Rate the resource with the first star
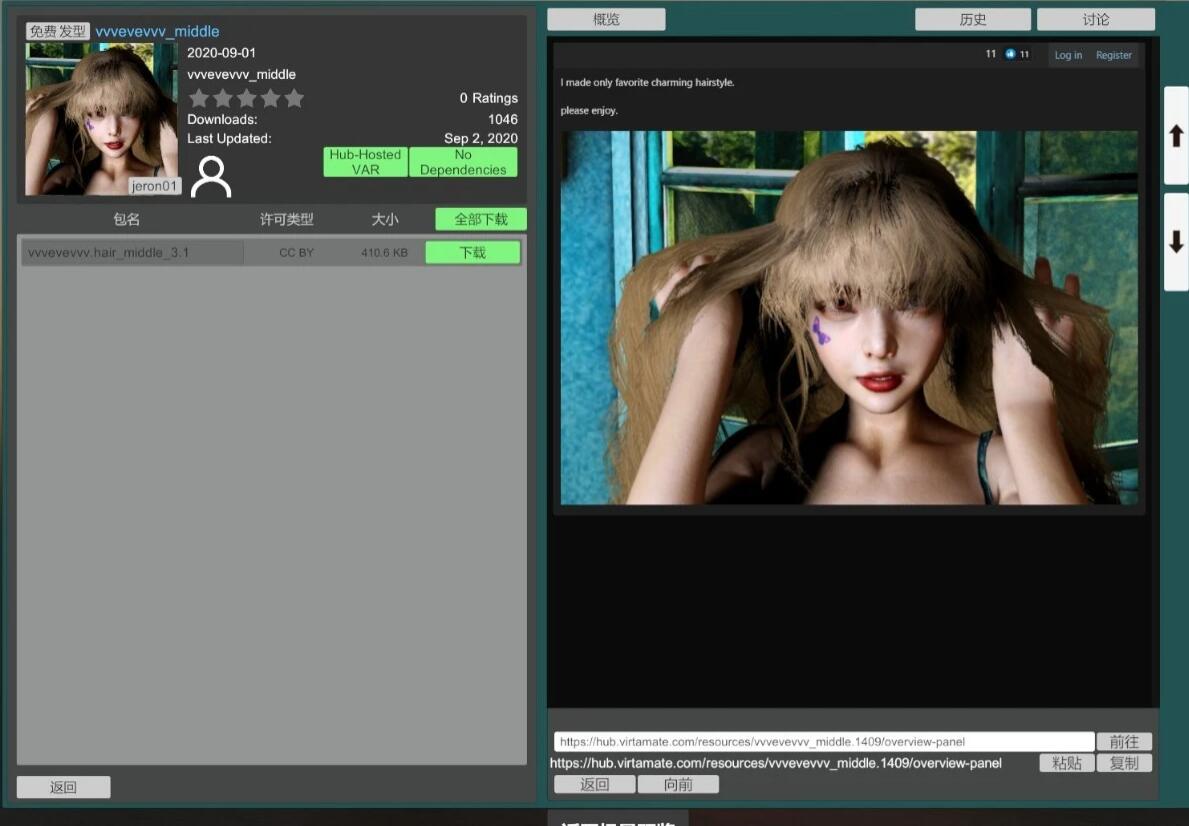Viewport: 1189px width, 826px height. click(x=199, y=98)
